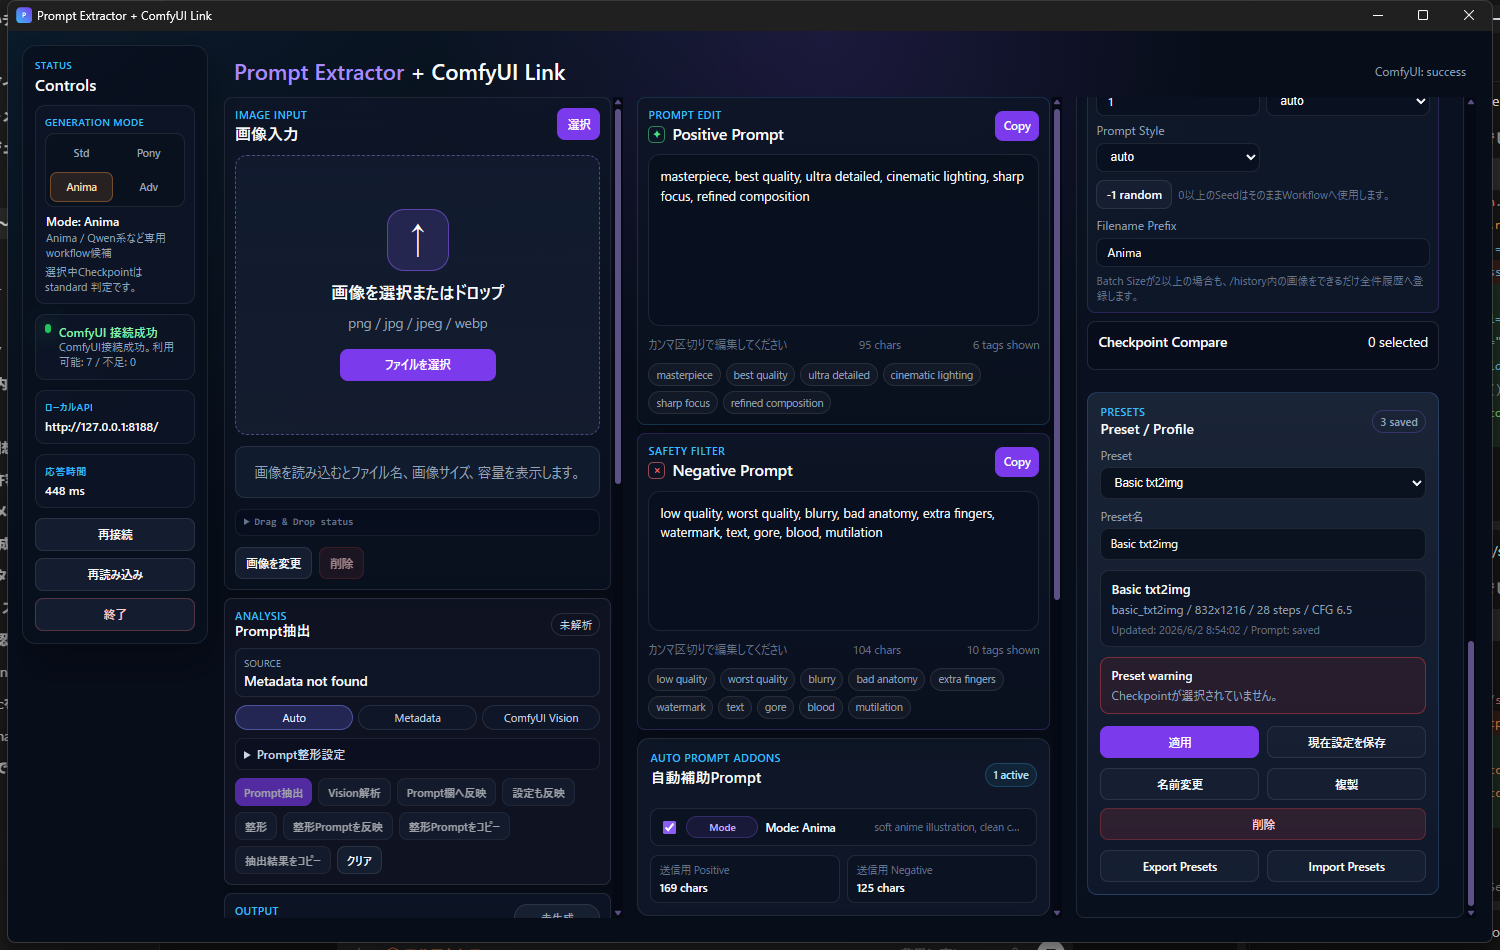Viewport: 1500px width, 950px height.
Task: Click the bad anatomy tag chip
Action: [887, 679]
